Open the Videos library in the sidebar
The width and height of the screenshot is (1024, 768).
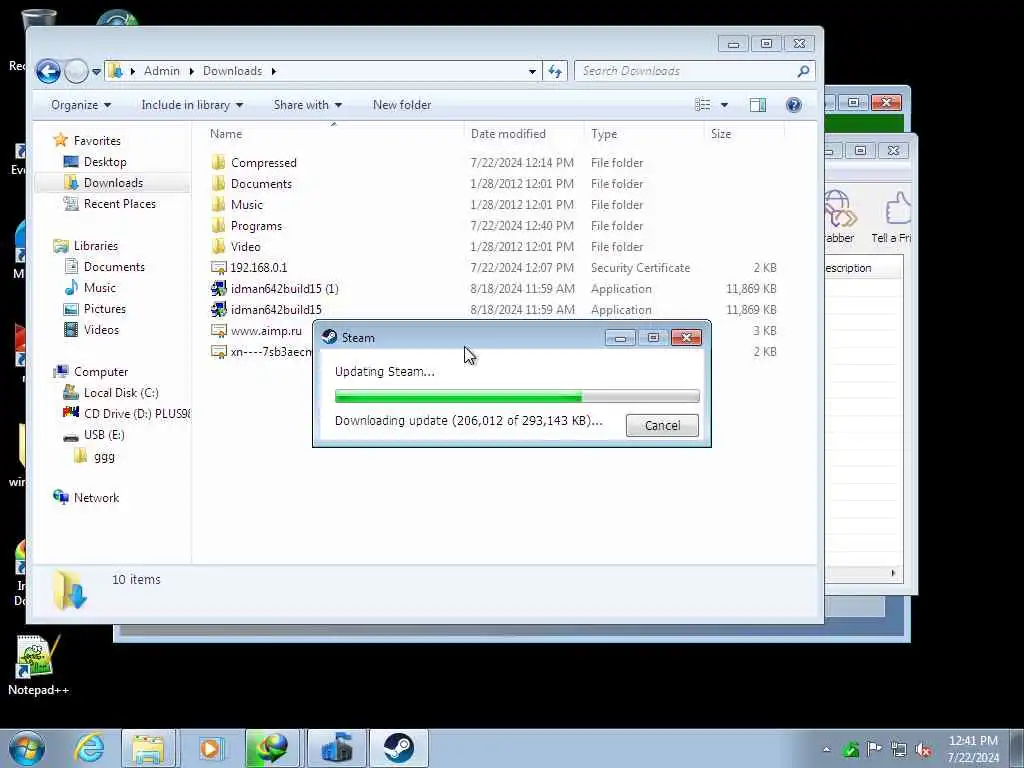(101, 330)
